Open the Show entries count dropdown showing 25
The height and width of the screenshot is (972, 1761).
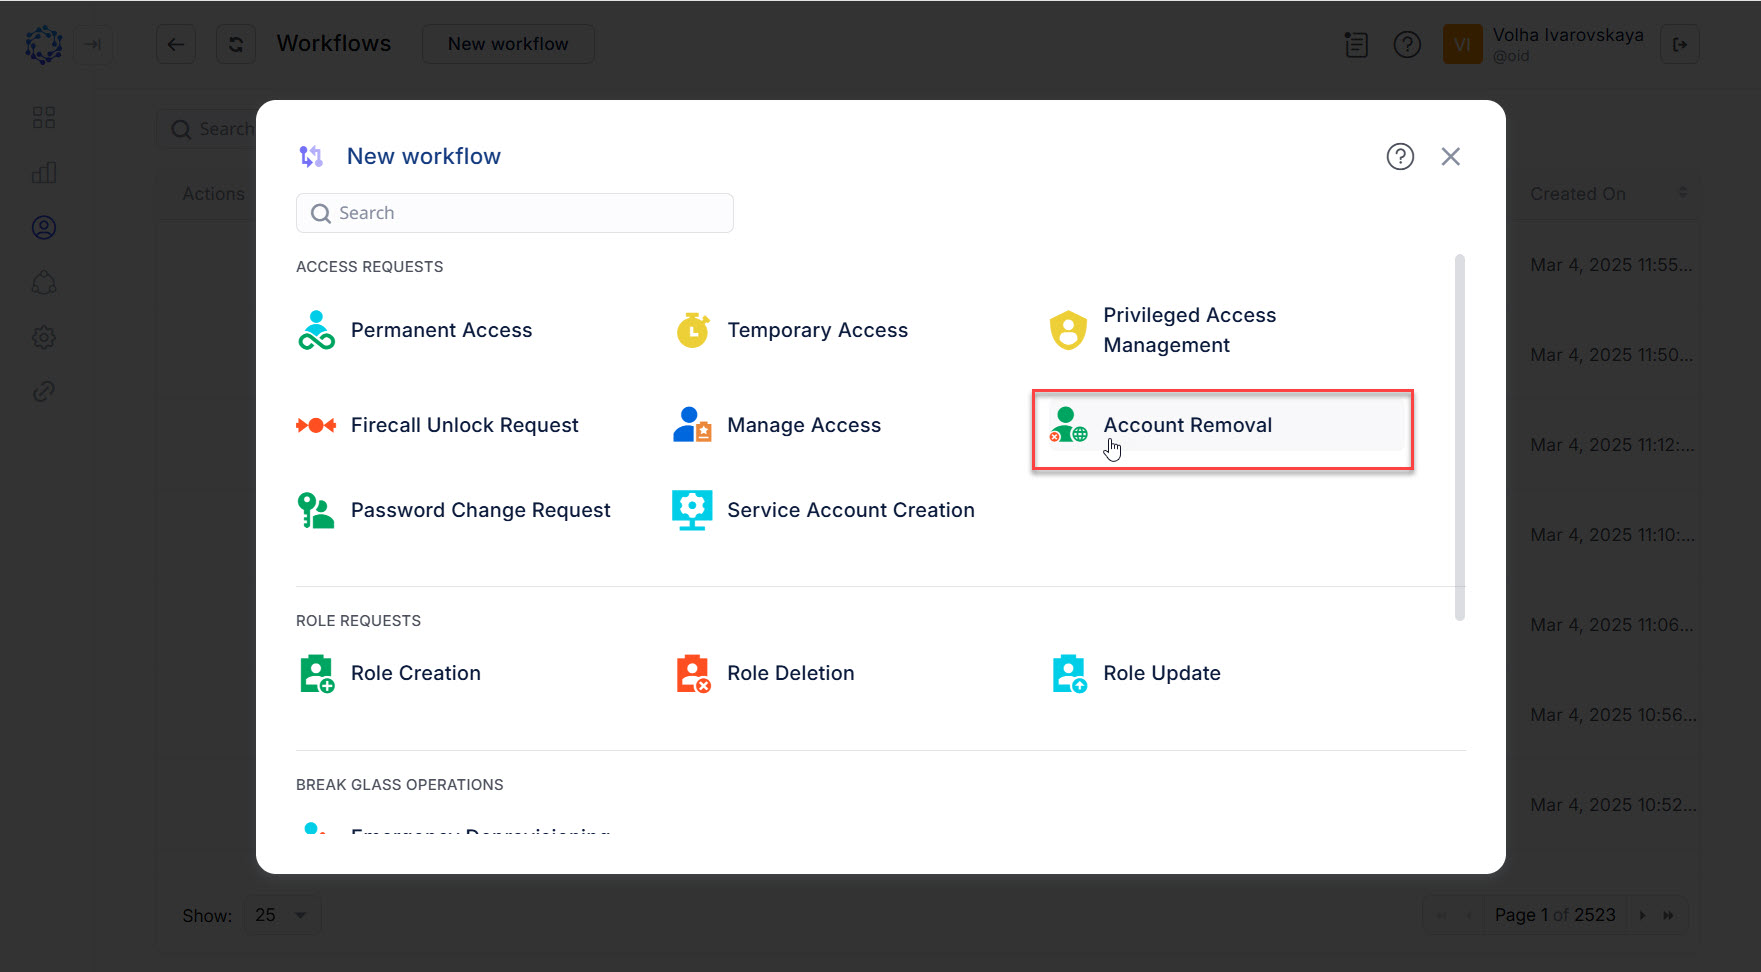281,914
